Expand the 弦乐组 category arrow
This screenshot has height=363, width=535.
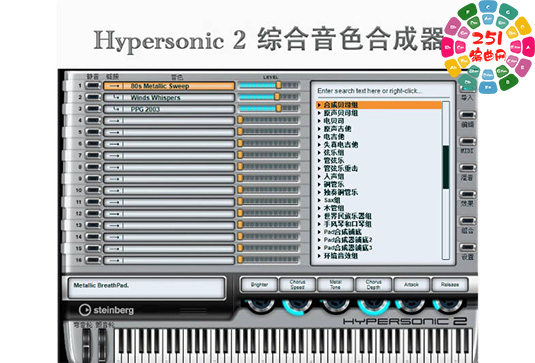click(x=319, y=153)
